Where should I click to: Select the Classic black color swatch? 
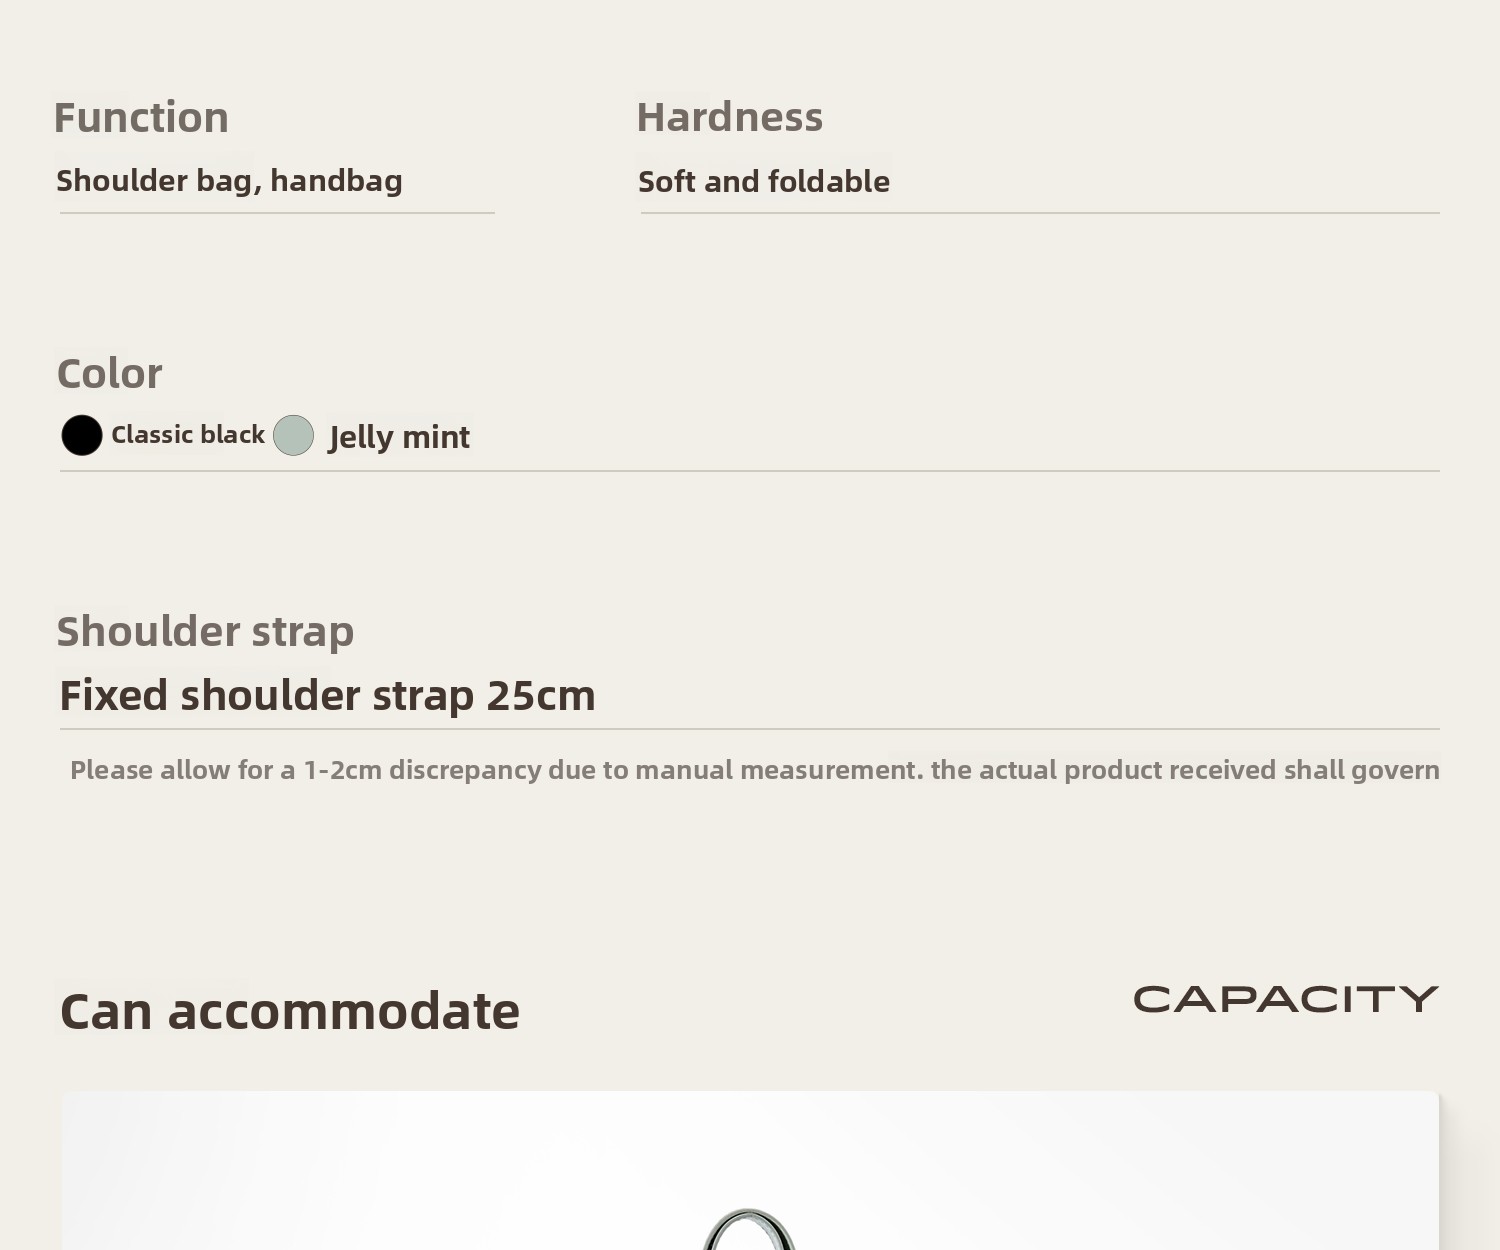point(82,436)
